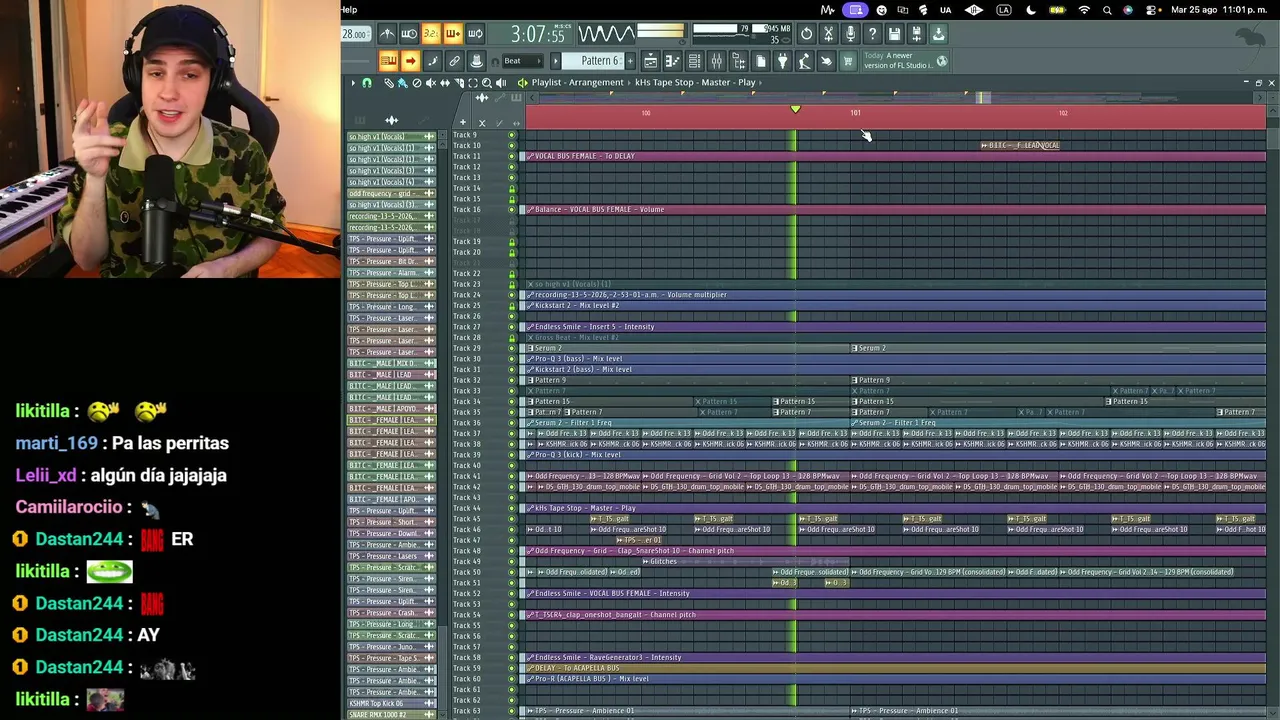Expand the arrow after the Play breadcrumb
Image resolution: width=1280 pixels, height=720 pixels.
coord(763,82)
